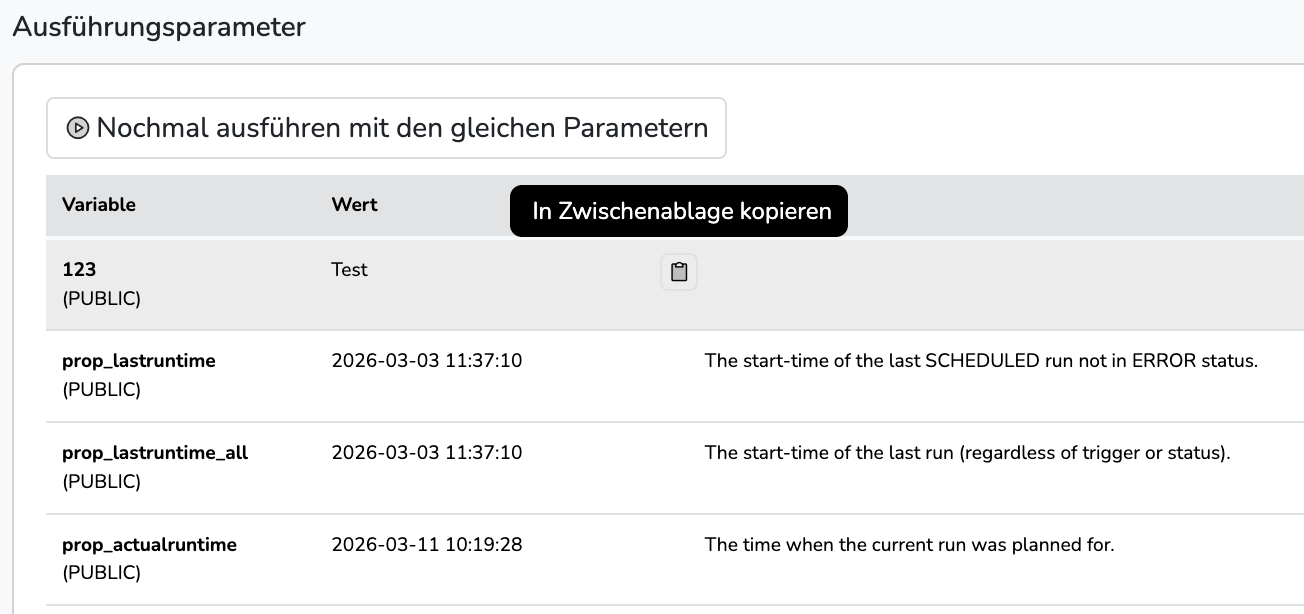Click play icon in rerun button
This screenshot has height=614, width=1304.
pyautogui.click(x=77, y=128)
